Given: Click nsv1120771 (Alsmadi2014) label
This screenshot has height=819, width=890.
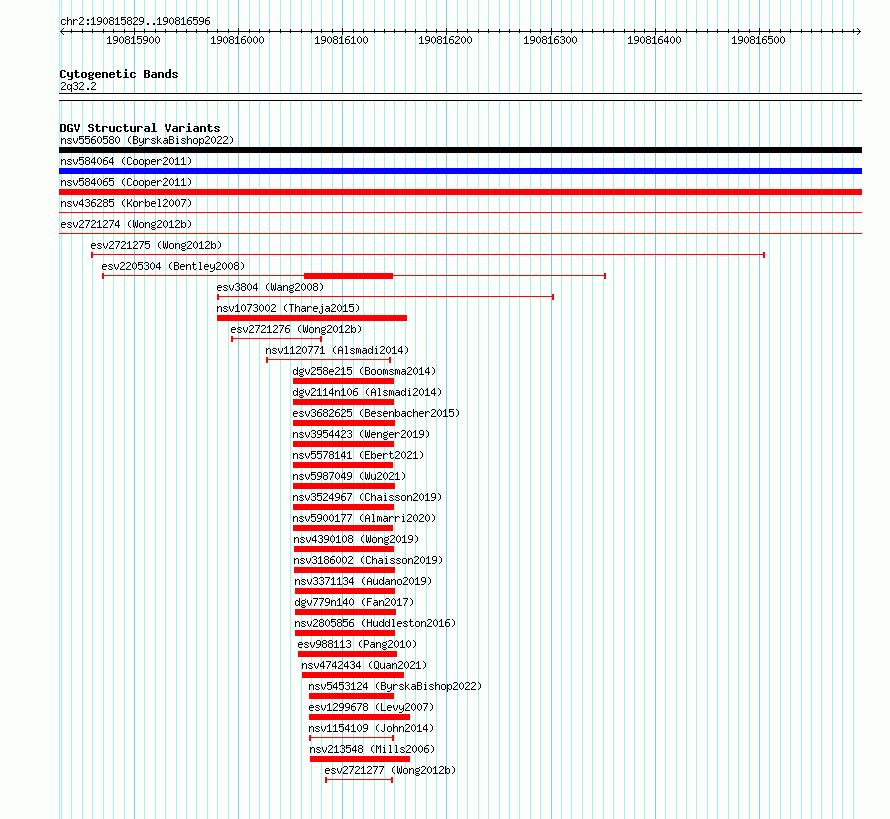Looking at the screenshot, I should coord(337,350).
